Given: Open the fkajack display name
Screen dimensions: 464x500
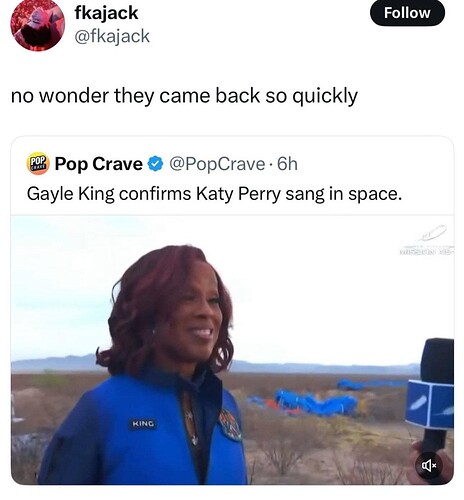Looking at the screenshot, I should click(x=106, y=13).
